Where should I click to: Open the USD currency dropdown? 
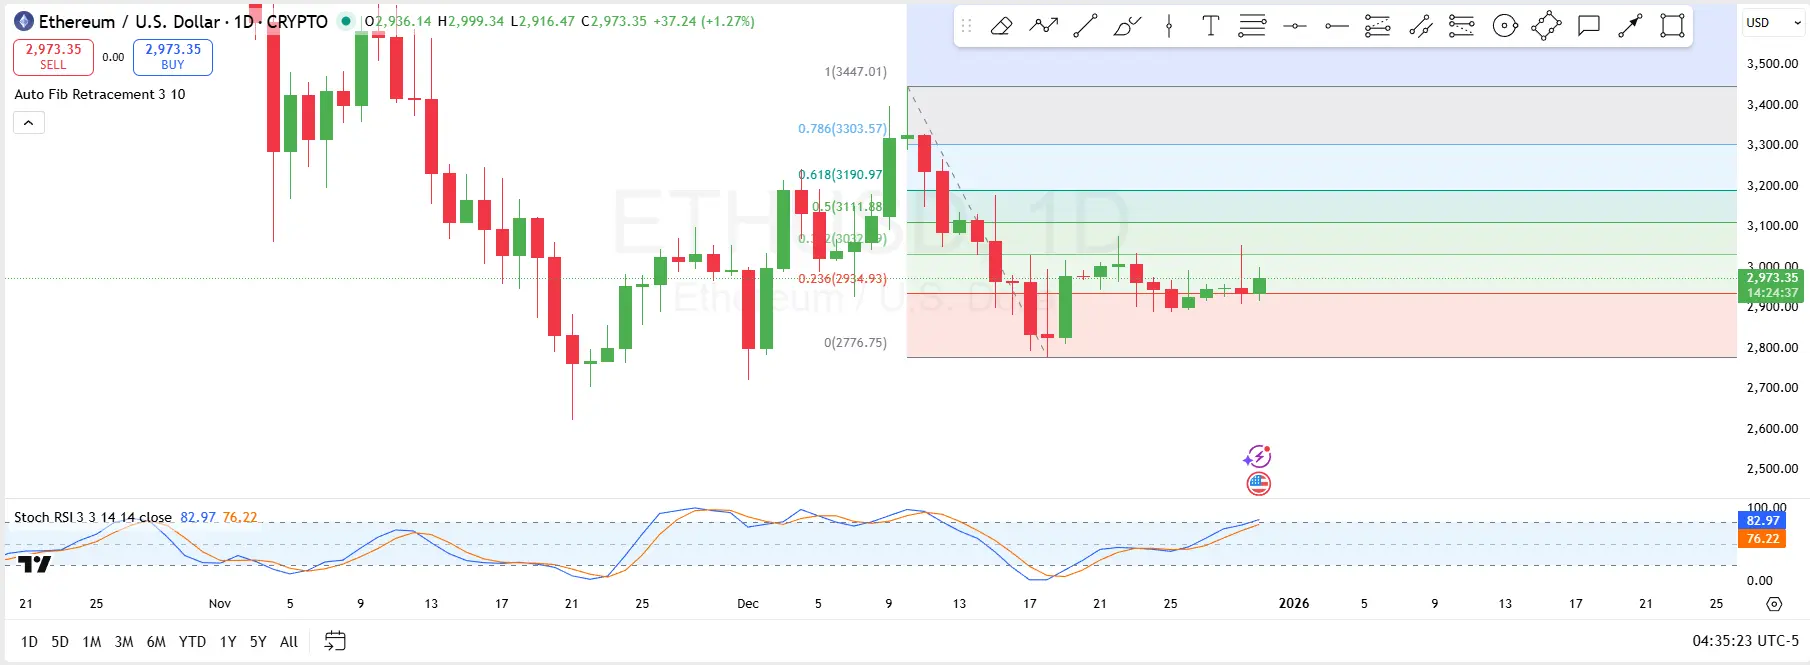click(x=1773, y=22)
